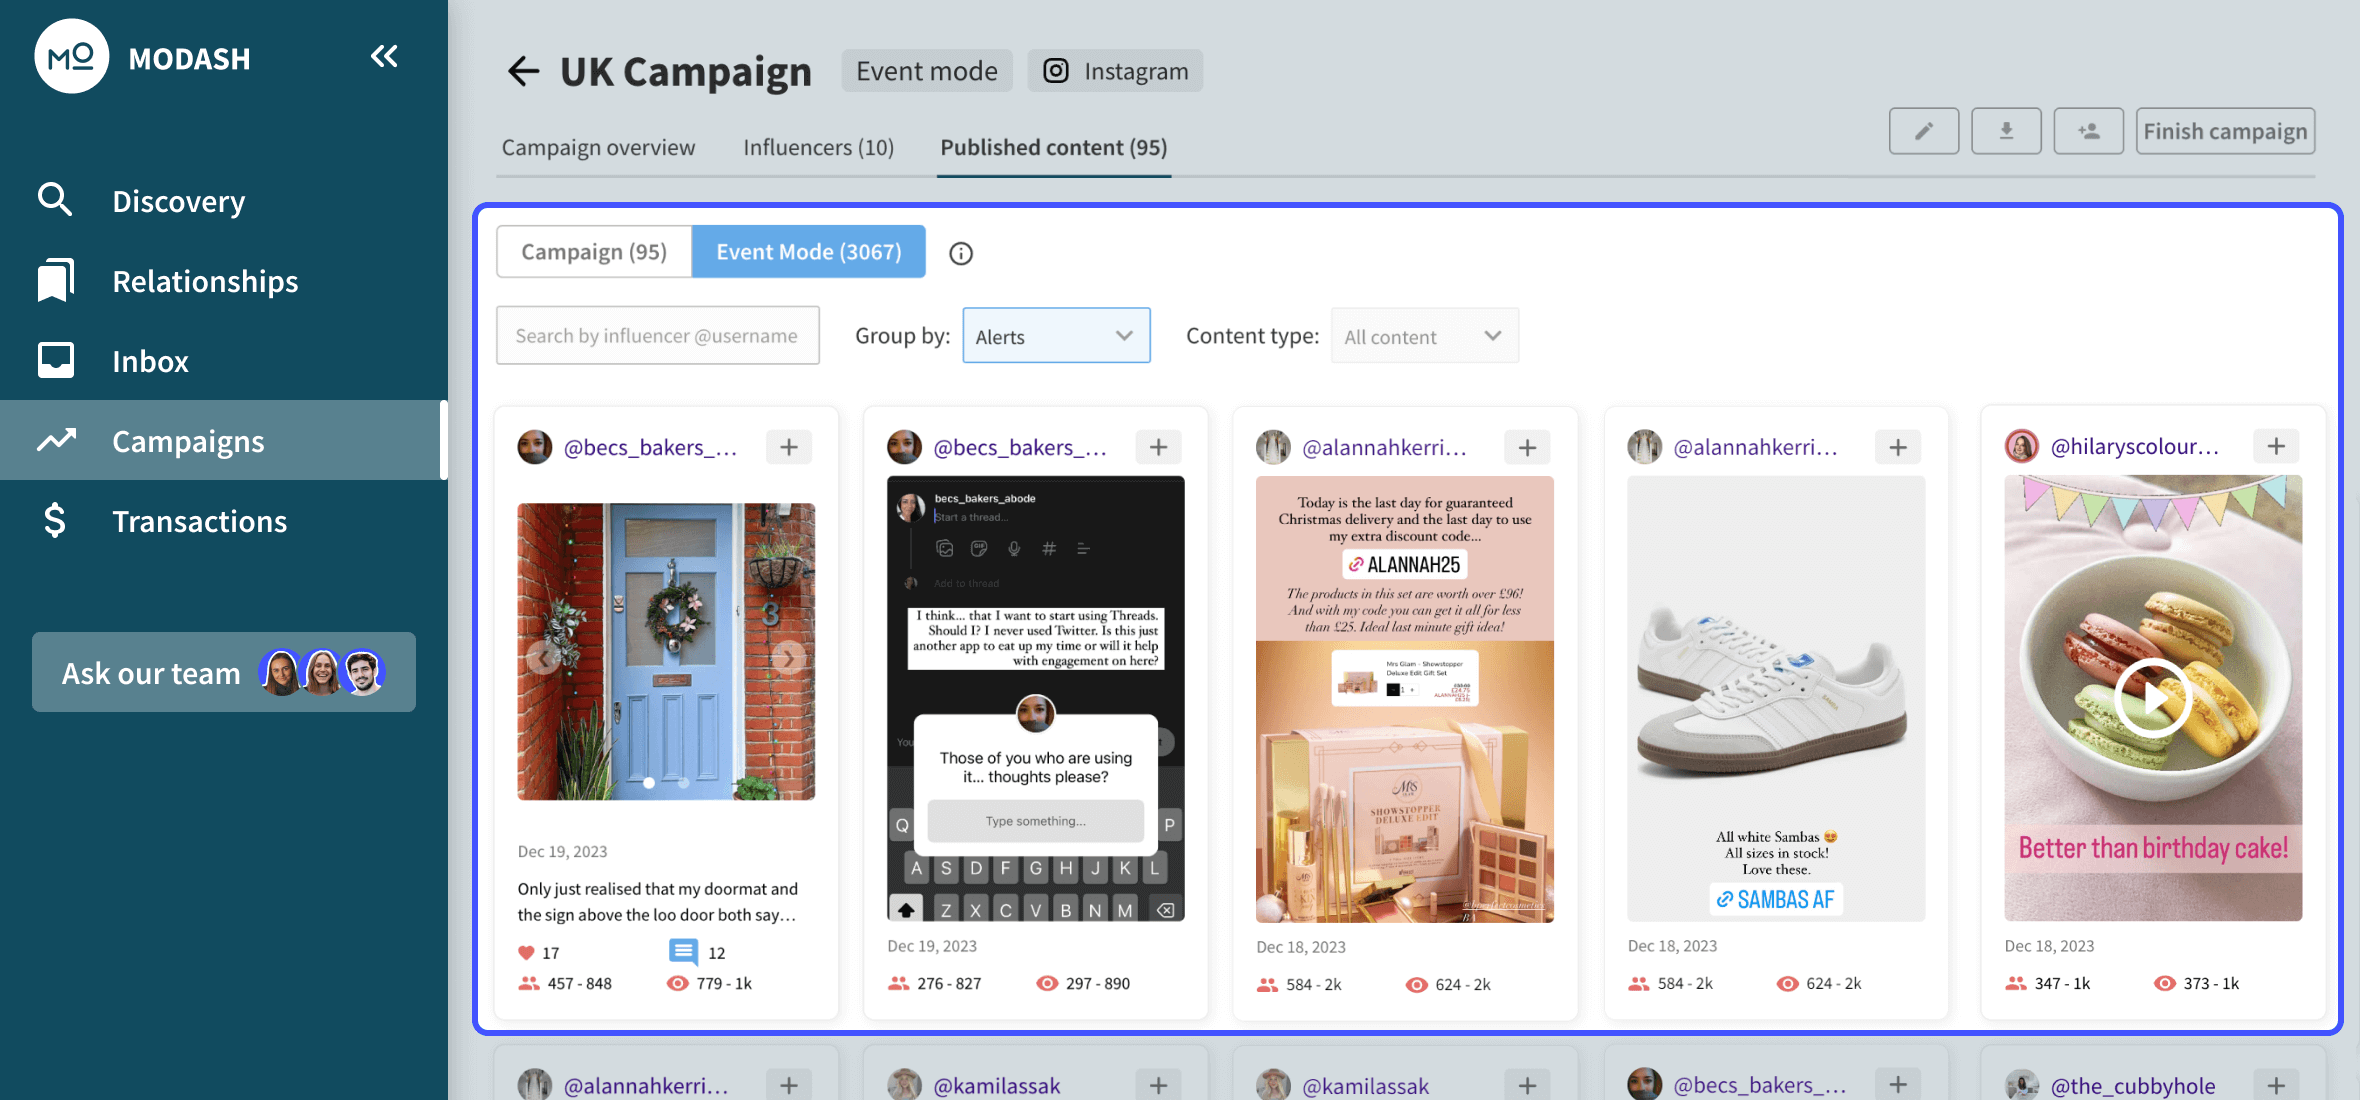
Task: Switch to the Campaign overview tab
Action: coord(598,147)
